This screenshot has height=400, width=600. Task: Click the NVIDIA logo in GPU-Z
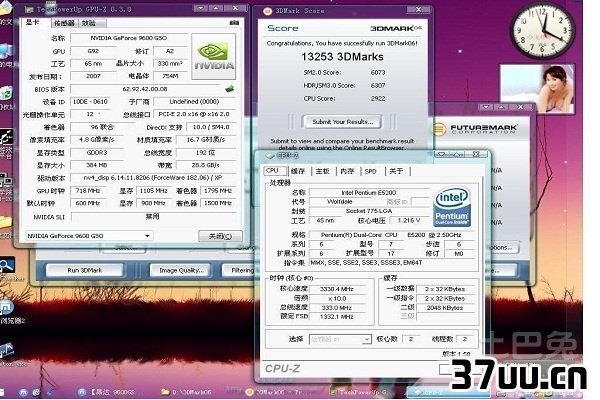tap(214, 57)
